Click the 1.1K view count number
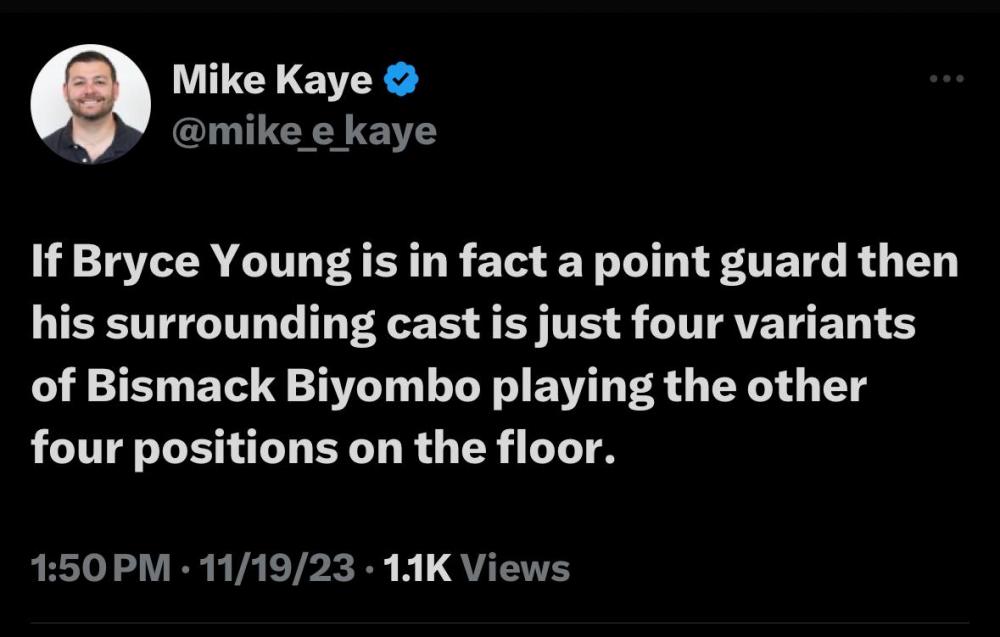This screenshot has width=1000, height=637. (x=417, y=569)
